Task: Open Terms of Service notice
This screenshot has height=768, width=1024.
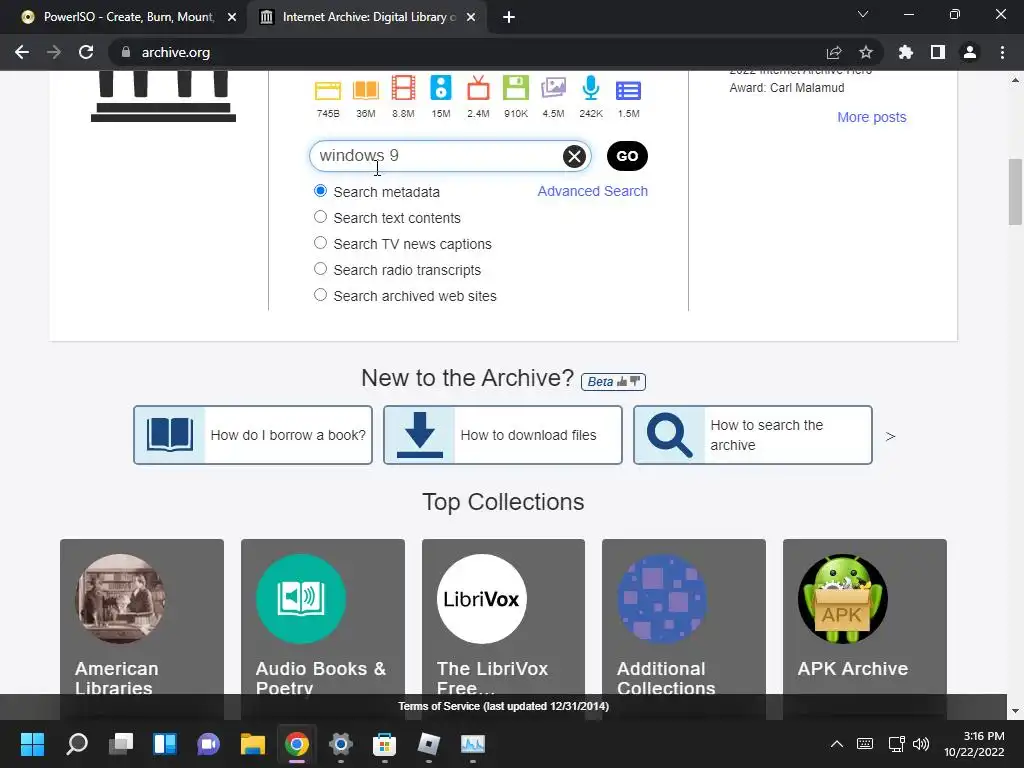Action: (x=504, y=707)
